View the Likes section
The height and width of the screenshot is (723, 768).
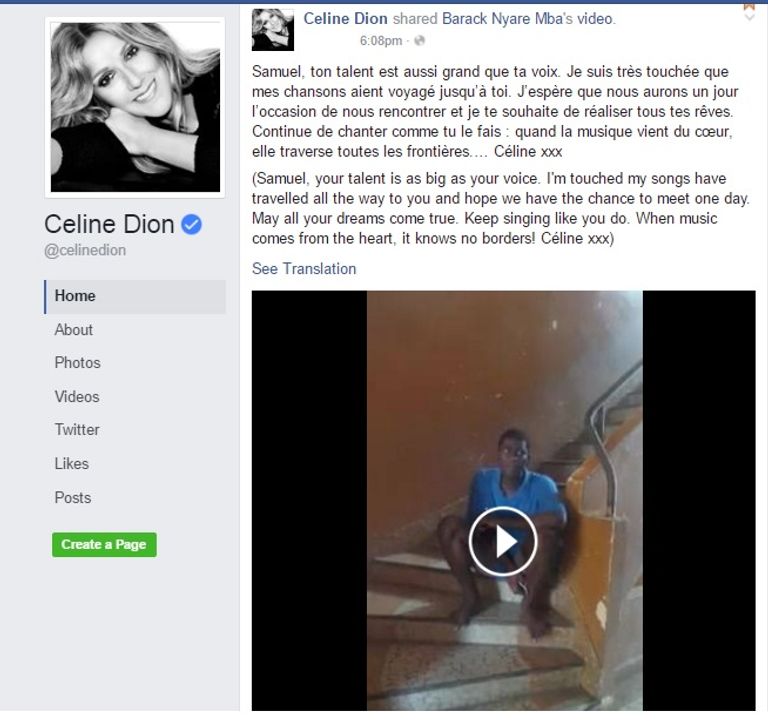coord(72,463)
